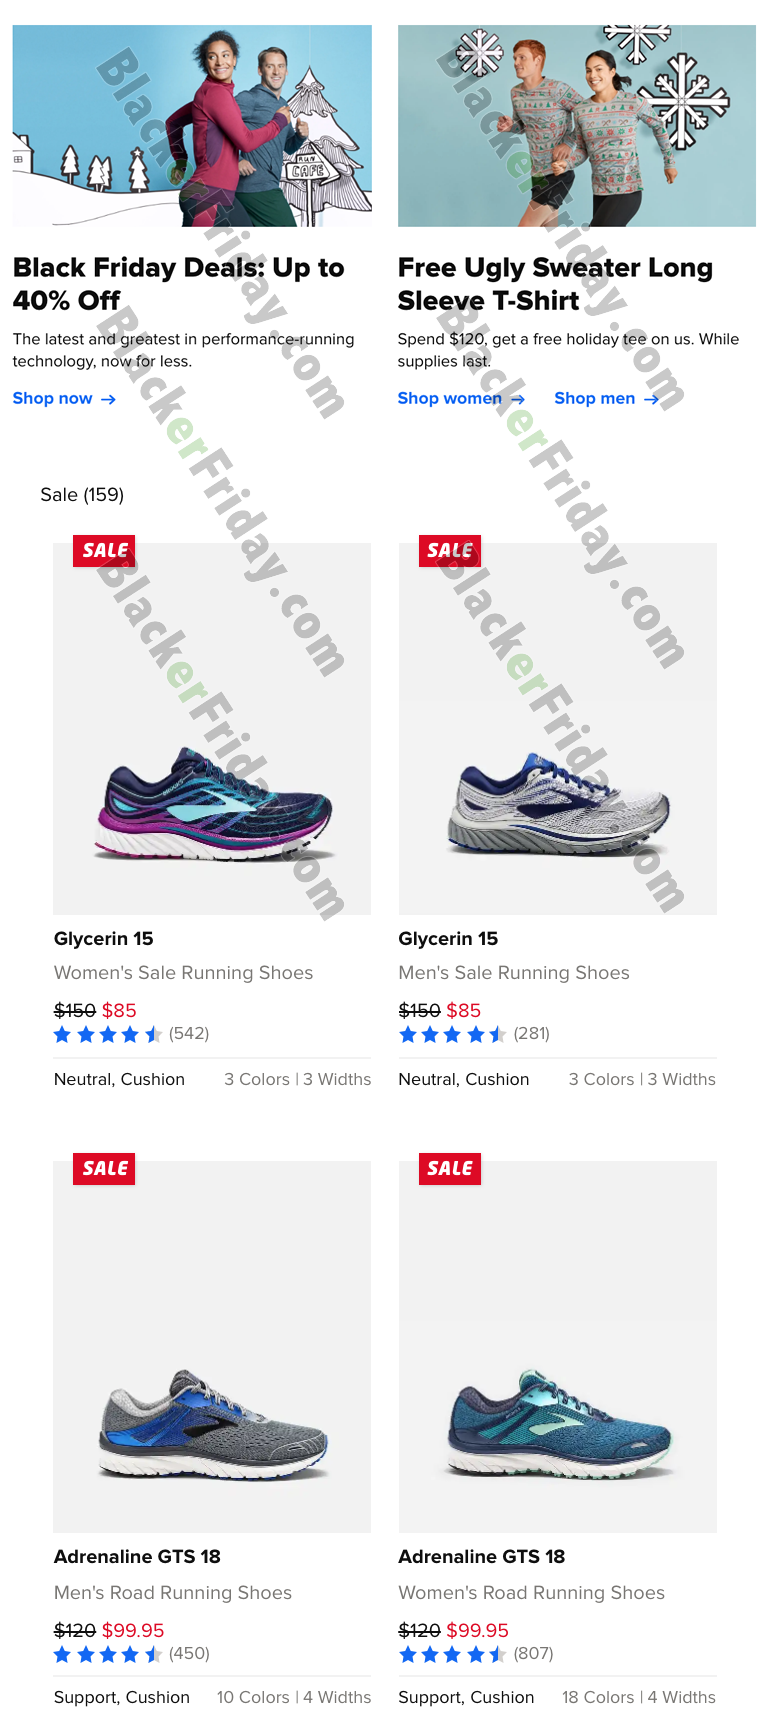
Task: View the gray Men's Glycerin 15 shoe image
Action: click(557, 729)
